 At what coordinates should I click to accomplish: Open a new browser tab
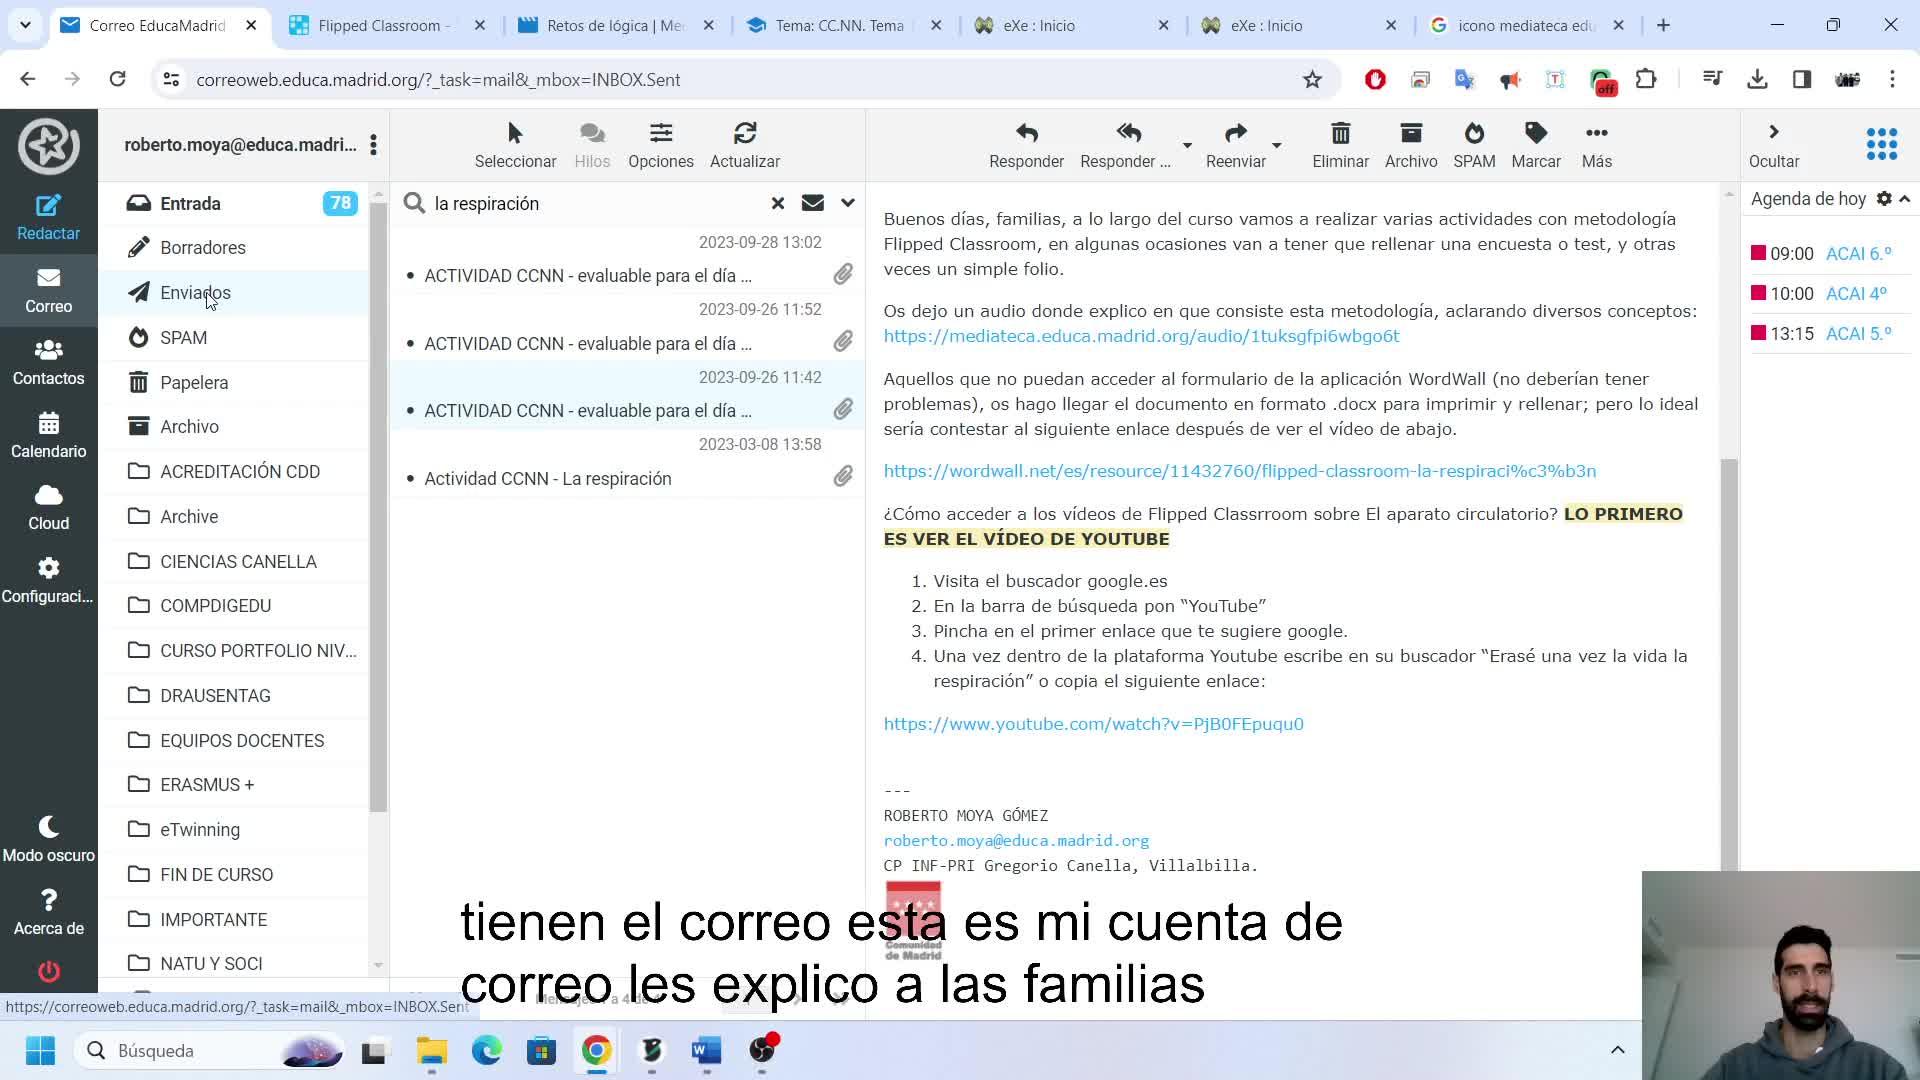pos(1663,25)
